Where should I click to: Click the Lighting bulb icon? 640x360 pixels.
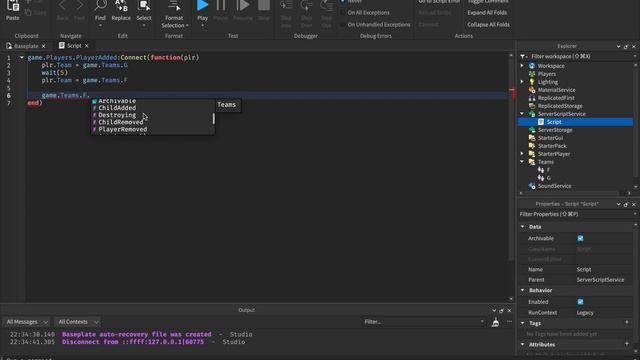pos(532,82)
